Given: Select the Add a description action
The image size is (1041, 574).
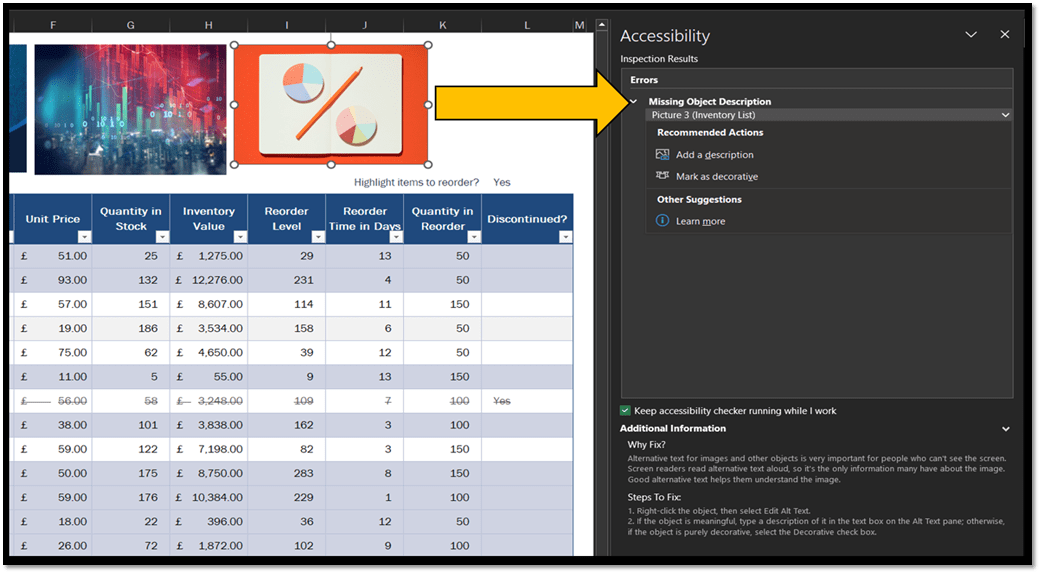Looking at the screenshot, I should click(x=714, y=155).
